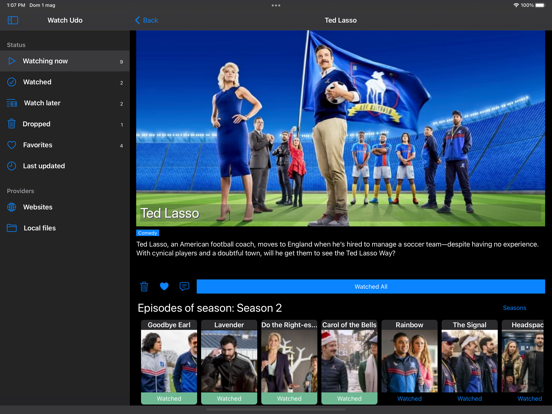This screenshot has width=552, height=414.
Task: Click the Websites globe icon
Action: 12,207
